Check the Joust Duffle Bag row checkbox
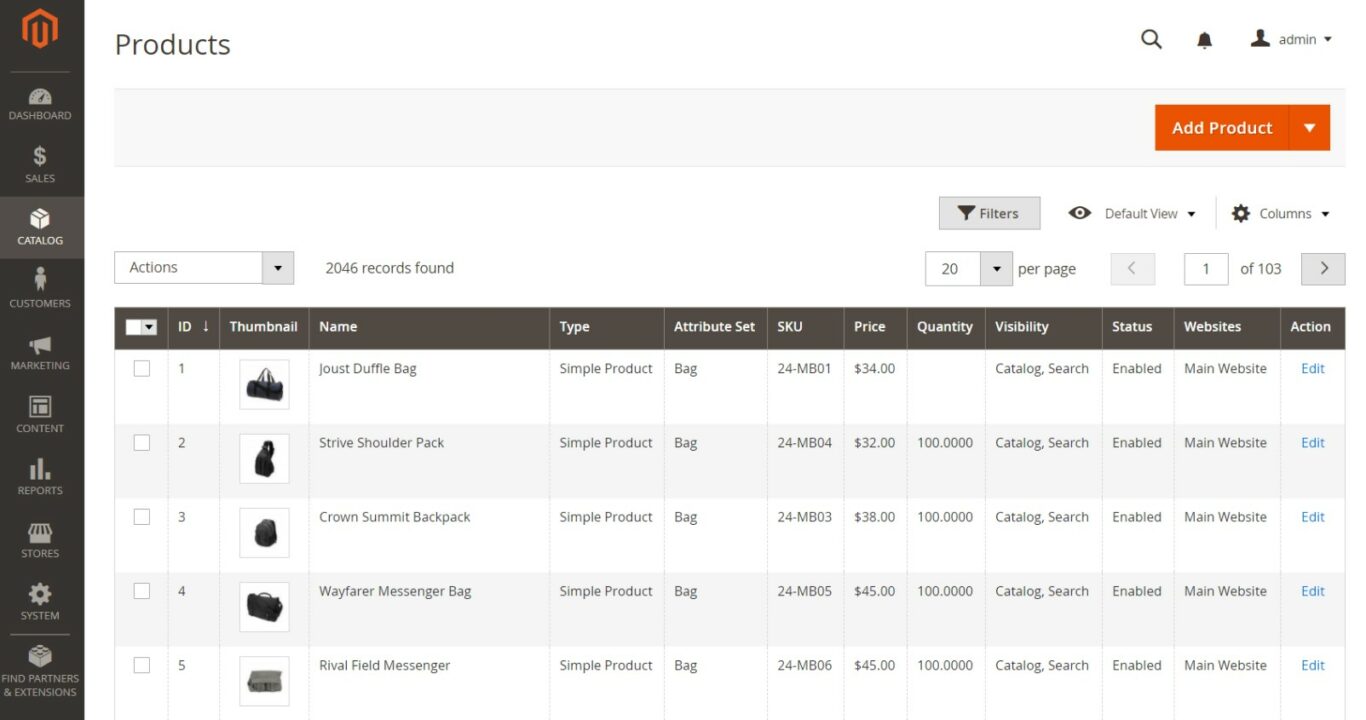The image size is (1366, 720). pos(142,368)
